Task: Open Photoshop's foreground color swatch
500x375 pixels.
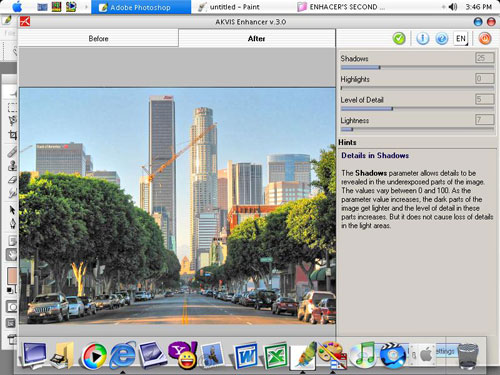Action: [x=12, y=276]
